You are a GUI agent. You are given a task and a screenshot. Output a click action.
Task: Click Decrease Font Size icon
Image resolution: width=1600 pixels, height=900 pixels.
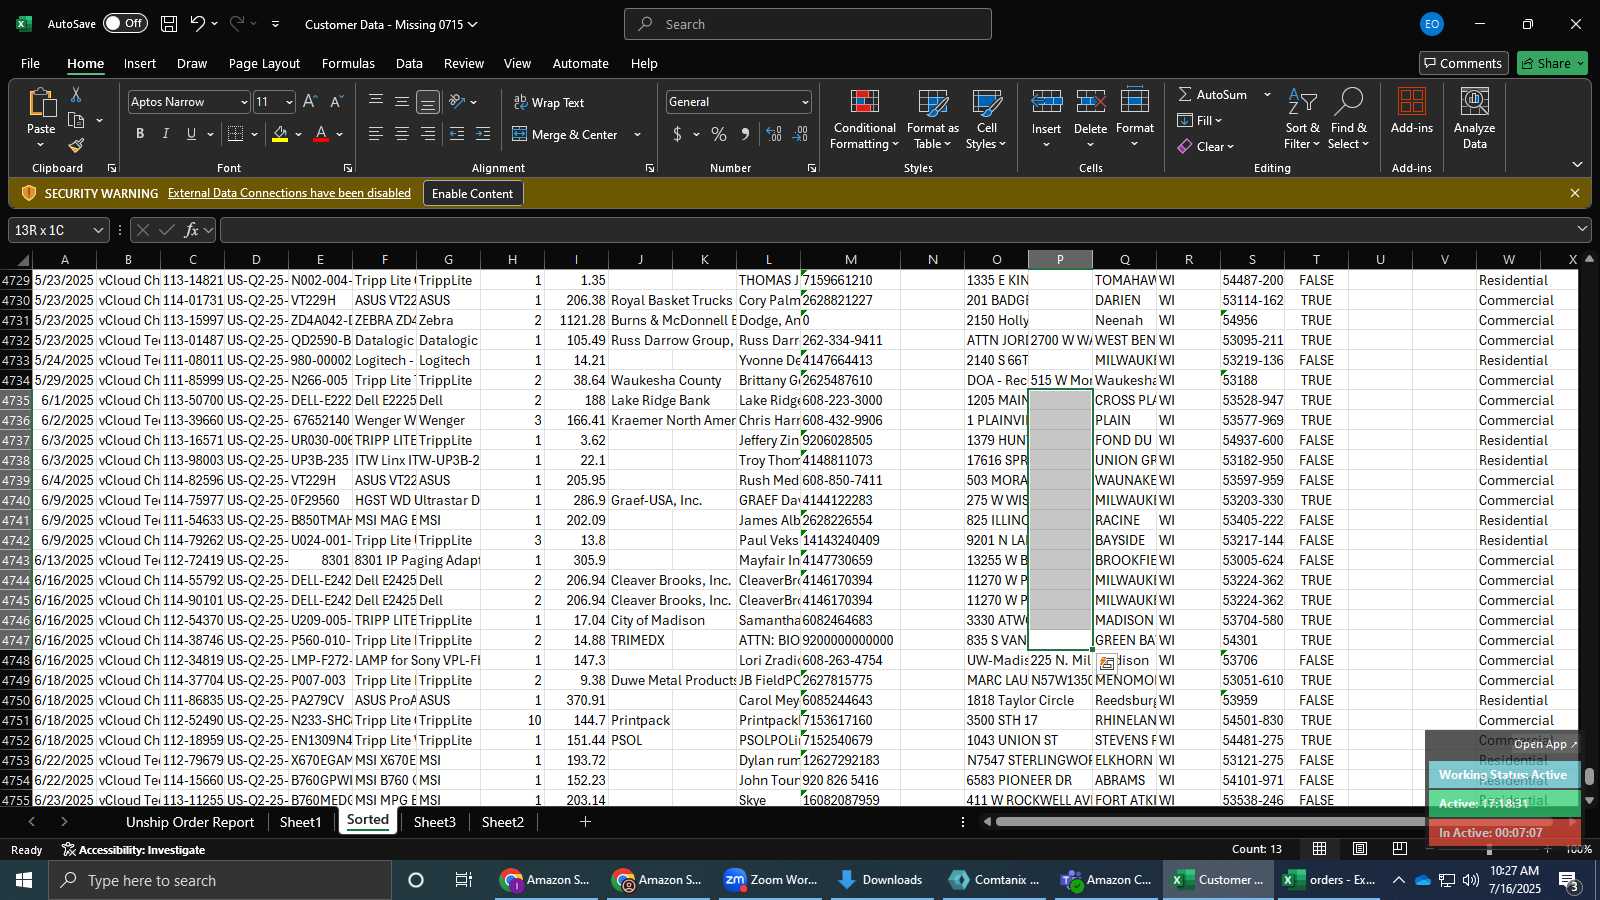[336, 102]
